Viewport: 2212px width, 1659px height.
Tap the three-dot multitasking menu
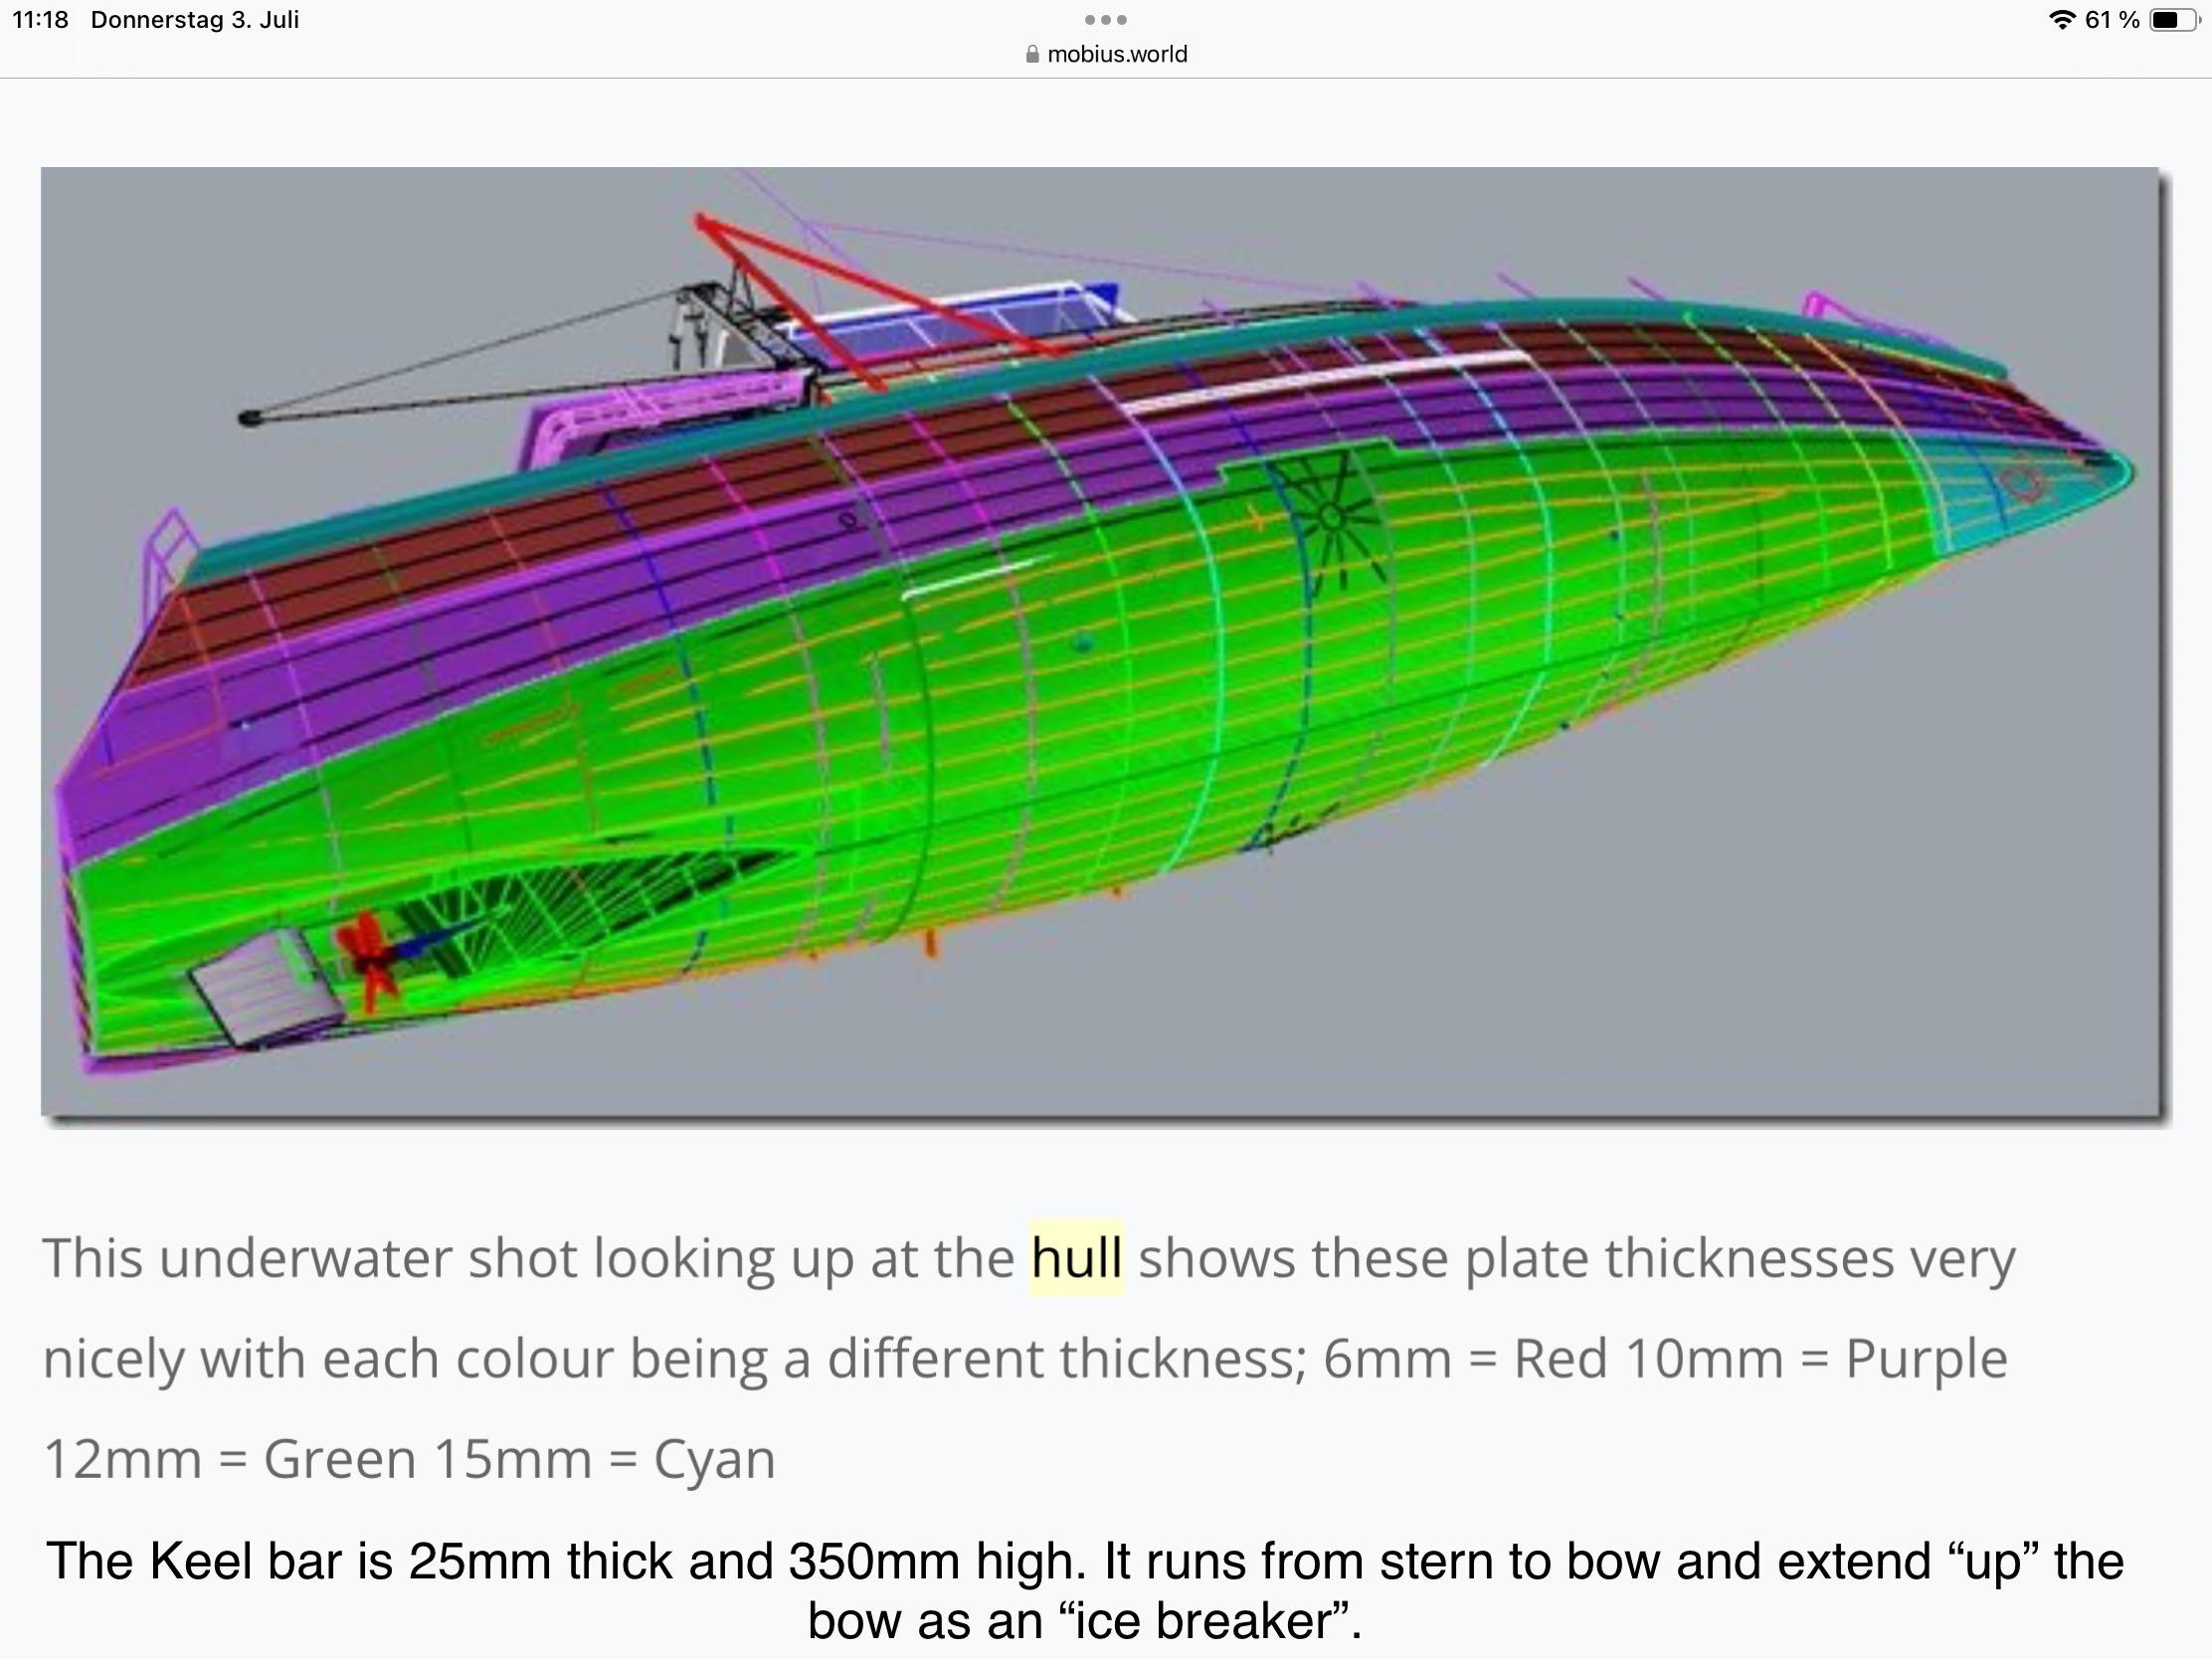1105,20
